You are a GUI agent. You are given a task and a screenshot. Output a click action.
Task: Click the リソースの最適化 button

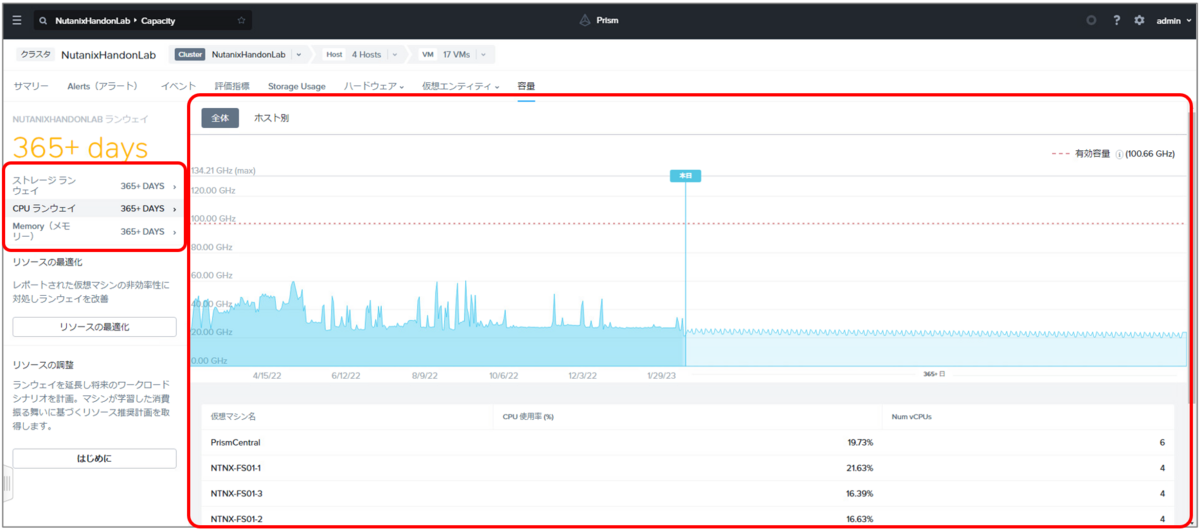(94, 327)
